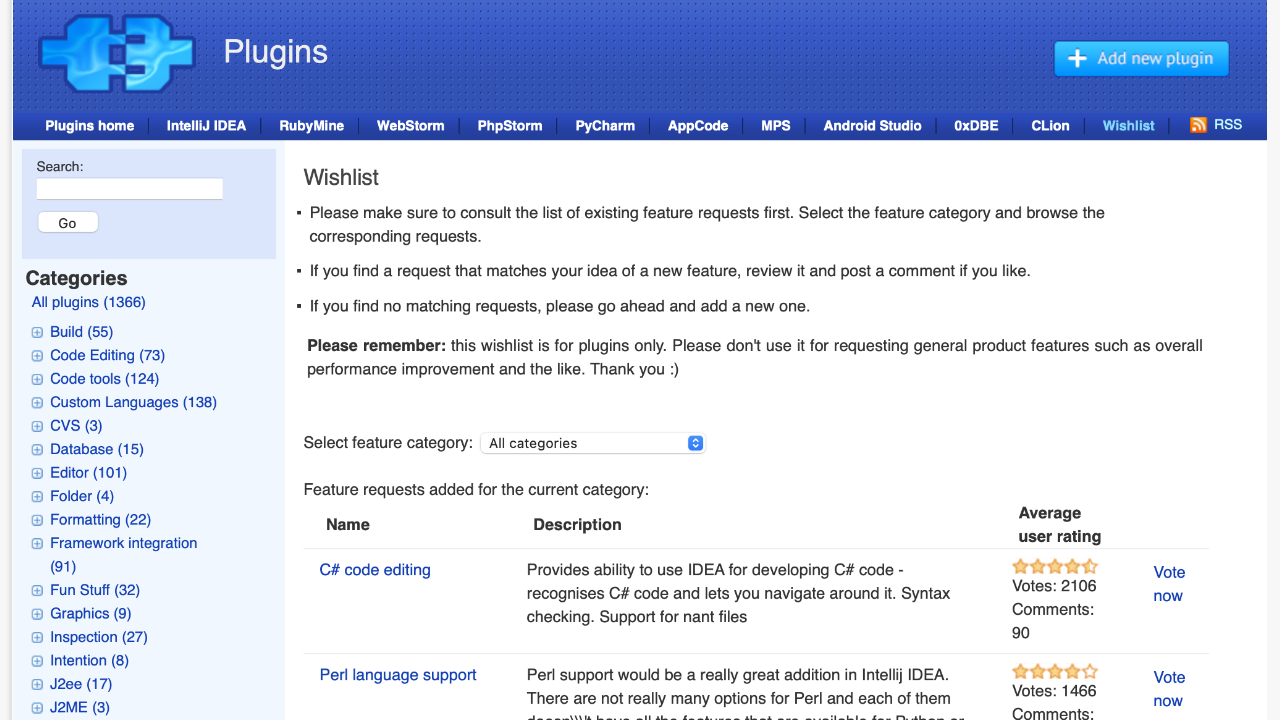Screen dimensions: 1280x720
Task: Switch to the Android Studio tab
Action: (872, 125)
